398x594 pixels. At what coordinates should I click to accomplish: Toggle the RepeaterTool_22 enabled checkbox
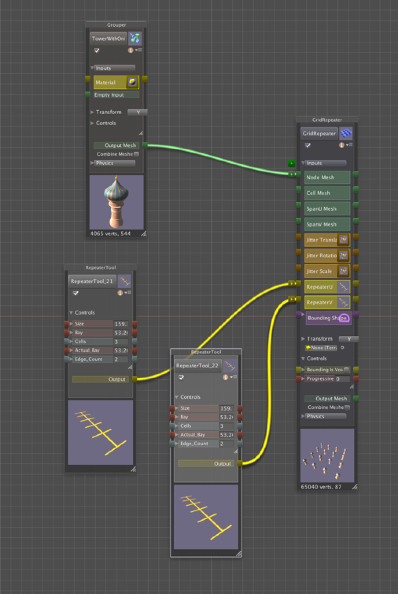(x=181, y=377)
